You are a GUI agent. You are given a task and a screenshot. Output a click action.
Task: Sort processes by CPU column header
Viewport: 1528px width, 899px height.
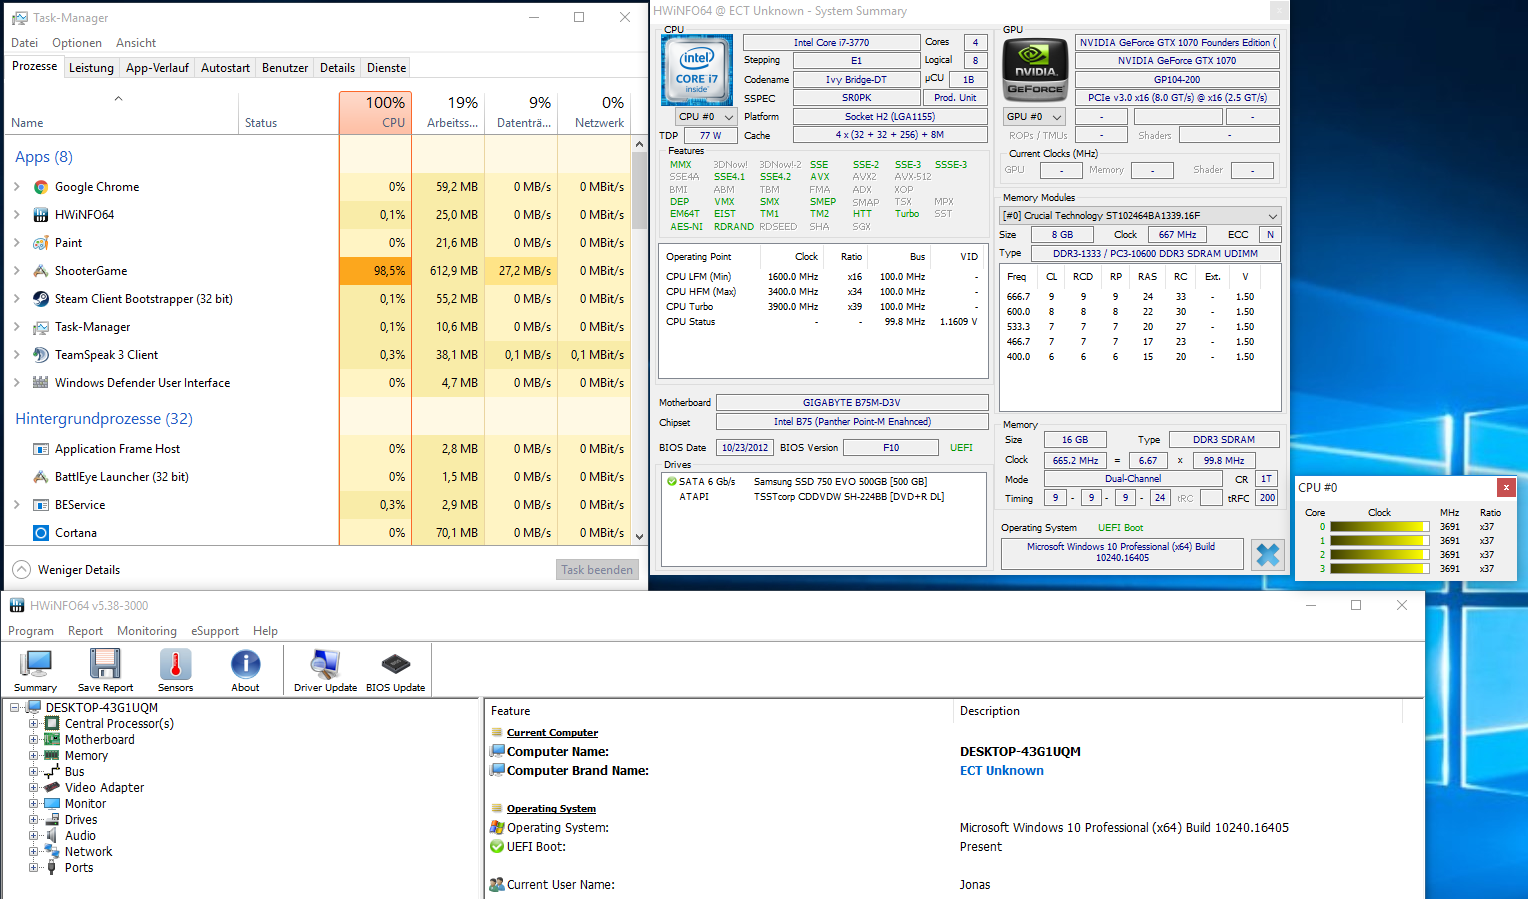coord(375,113)
